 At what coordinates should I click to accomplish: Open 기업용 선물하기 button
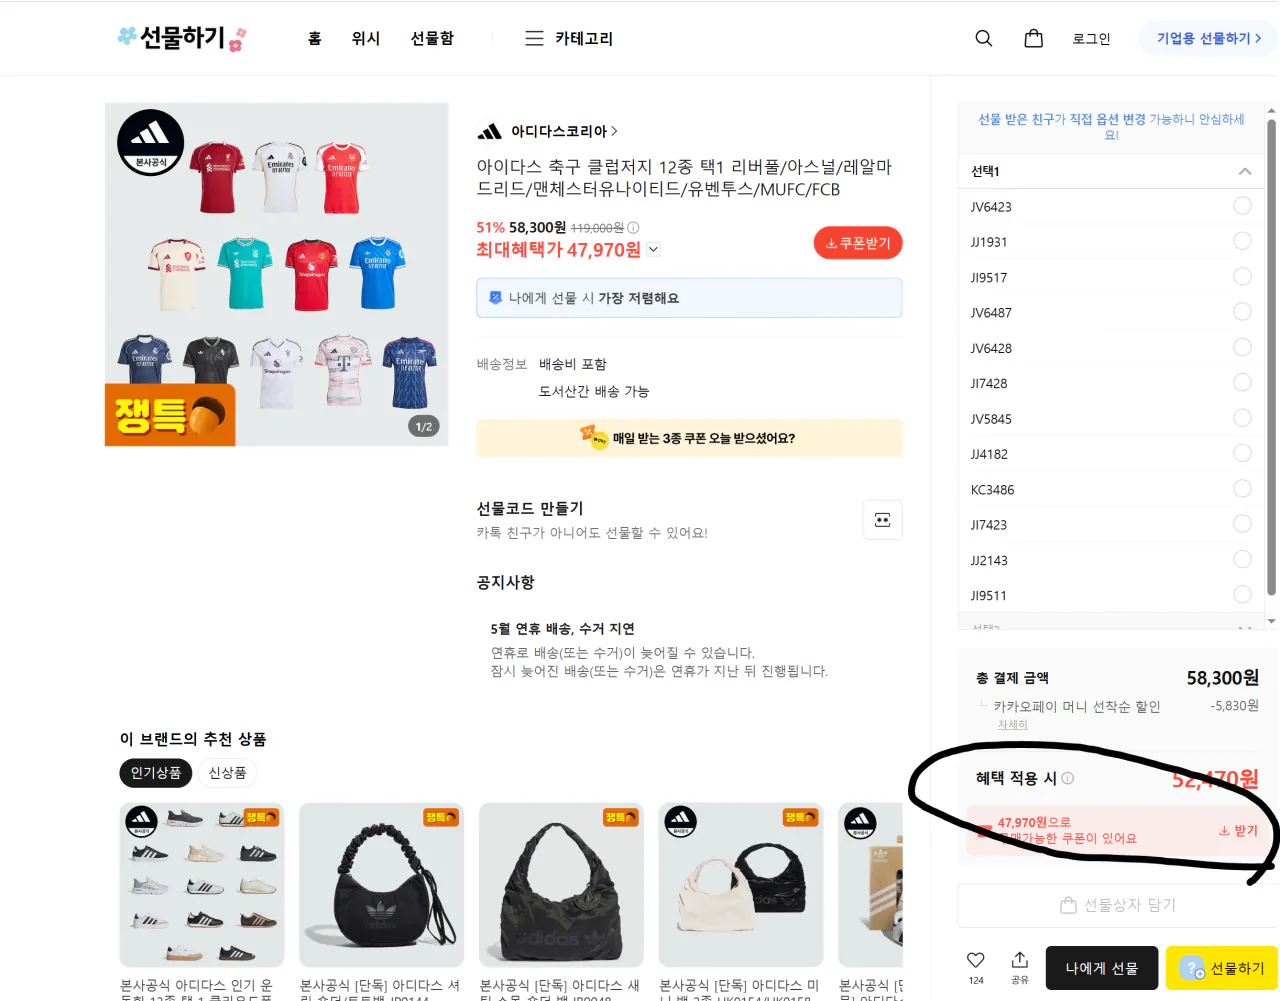(x=1209, y=38)
